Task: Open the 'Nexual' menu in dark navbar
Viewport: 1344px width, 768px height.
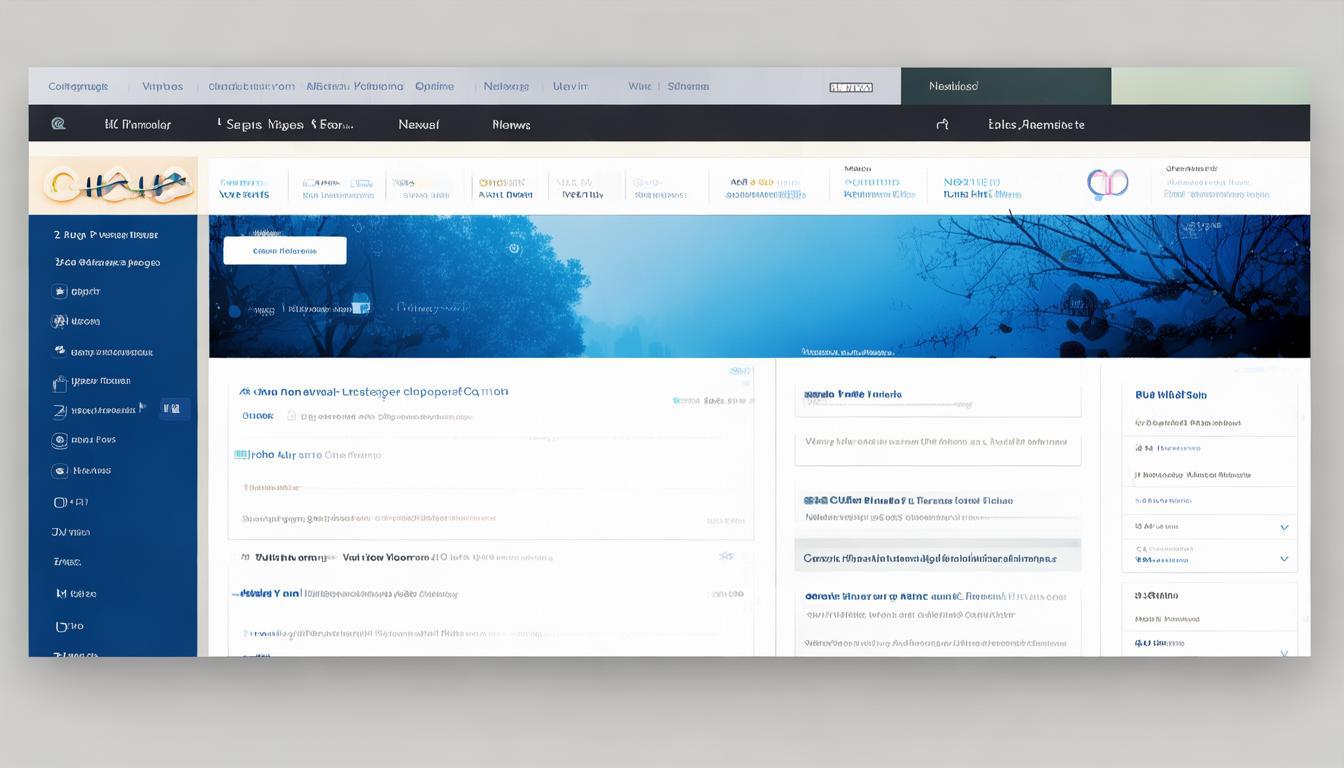Action: 419,125
